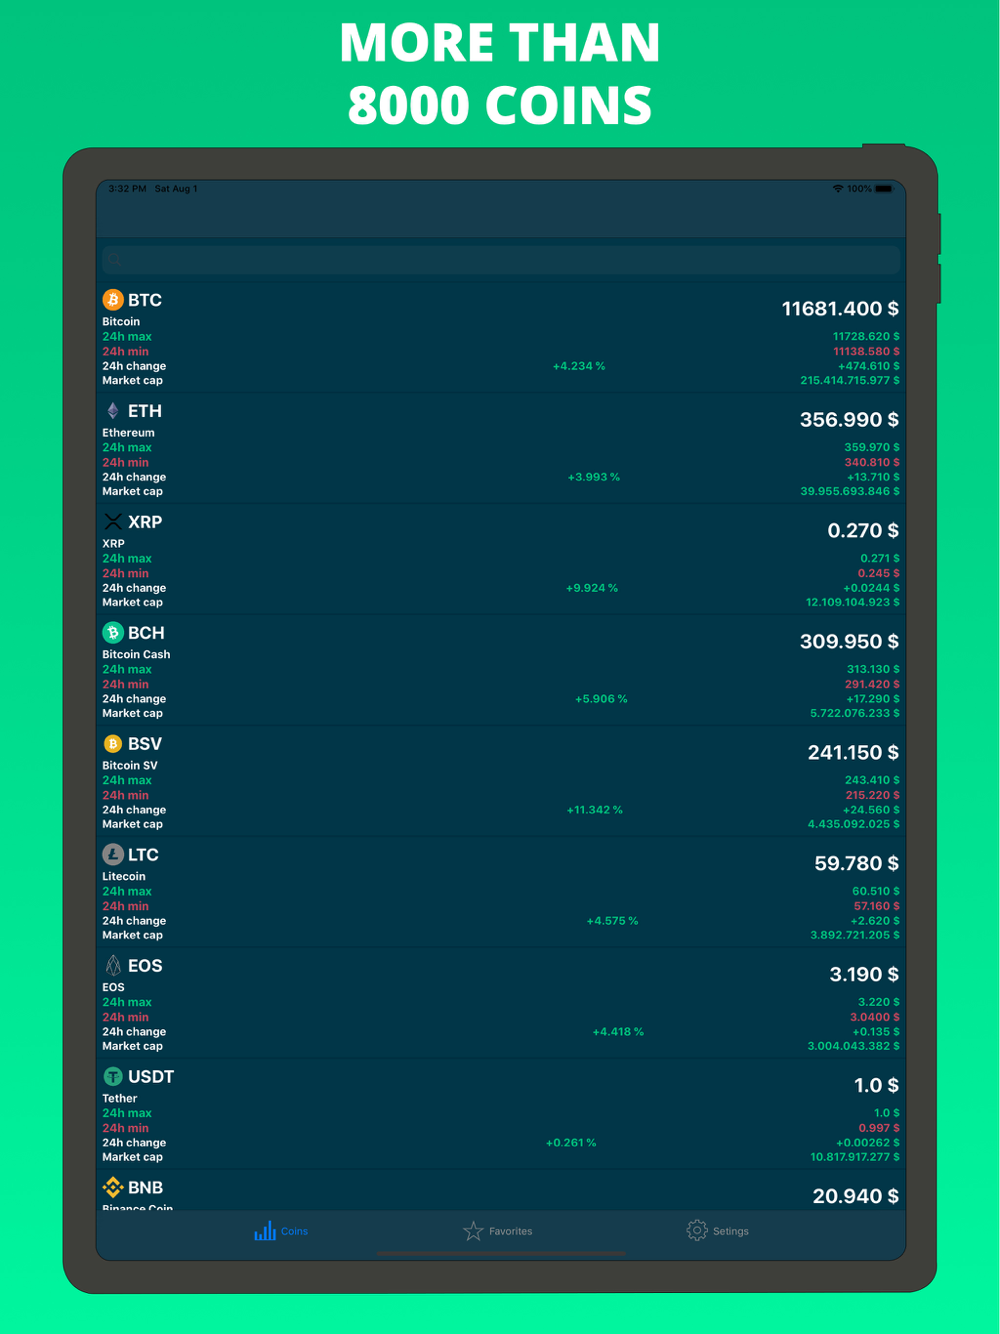Click the +5.906 % change value
1000x1334 pixels.
[601, 700]
